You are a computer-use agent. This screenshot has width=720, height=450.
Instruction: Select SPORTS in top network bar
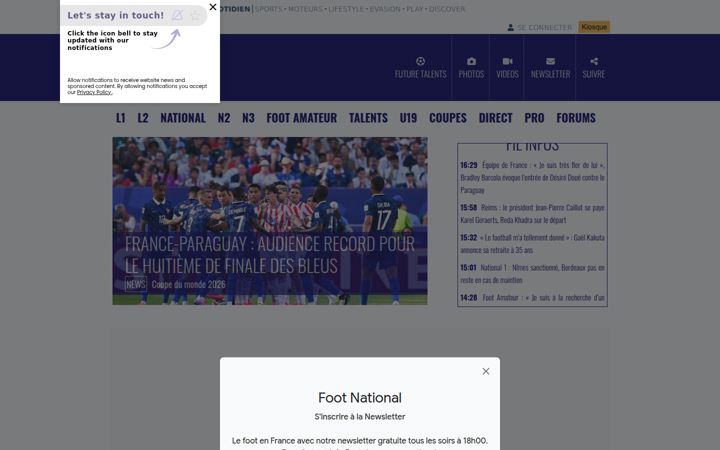[269, 9]
